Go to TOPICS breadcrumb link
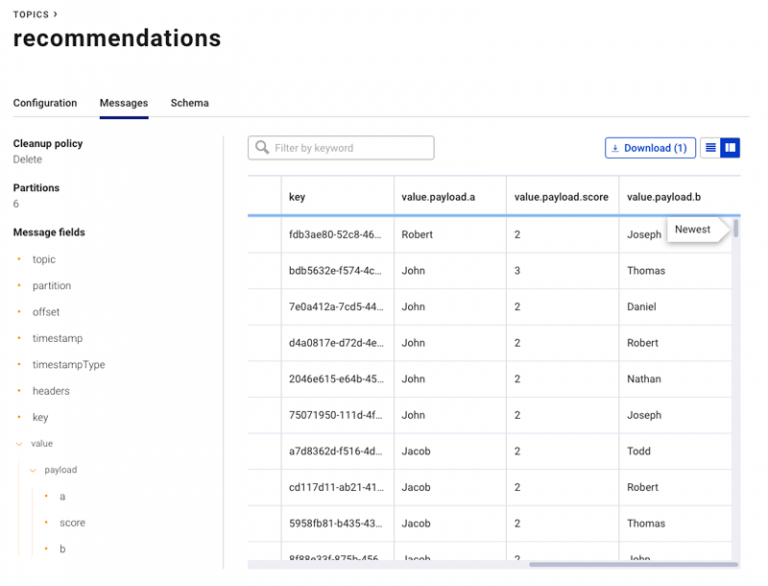768x586 pixels. [x=31, y=14]
